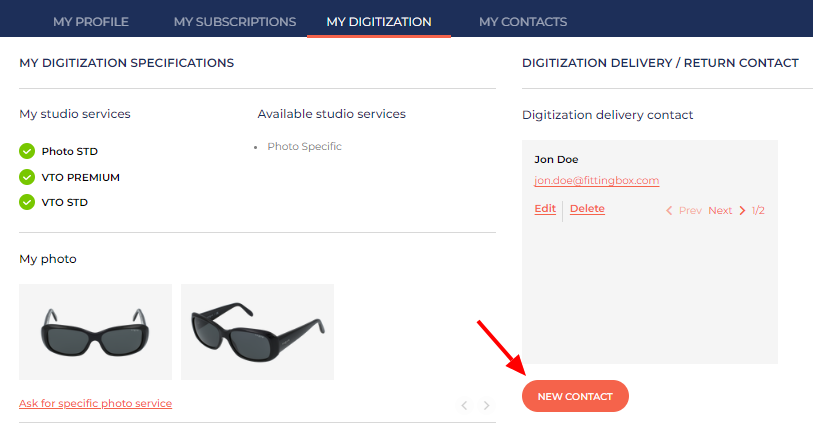
Task: Open the angled-view sunglasses photo
Action: pyautogui.click(x=257, y=332)
